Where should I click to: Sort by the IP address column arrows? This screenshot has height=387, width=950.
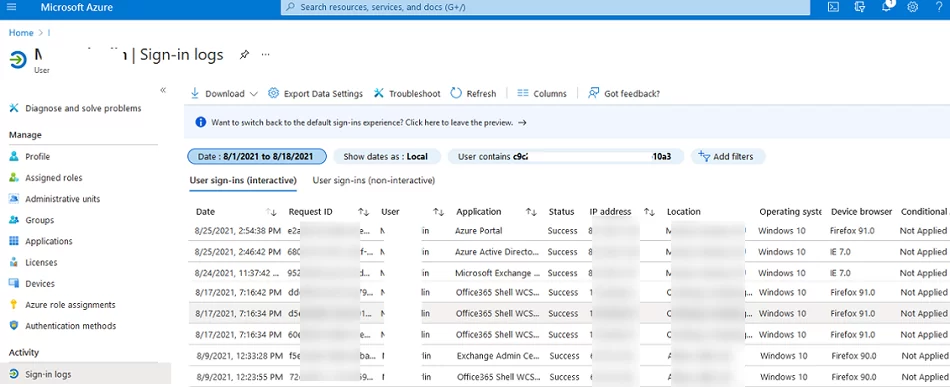click(x=649, y=212)
